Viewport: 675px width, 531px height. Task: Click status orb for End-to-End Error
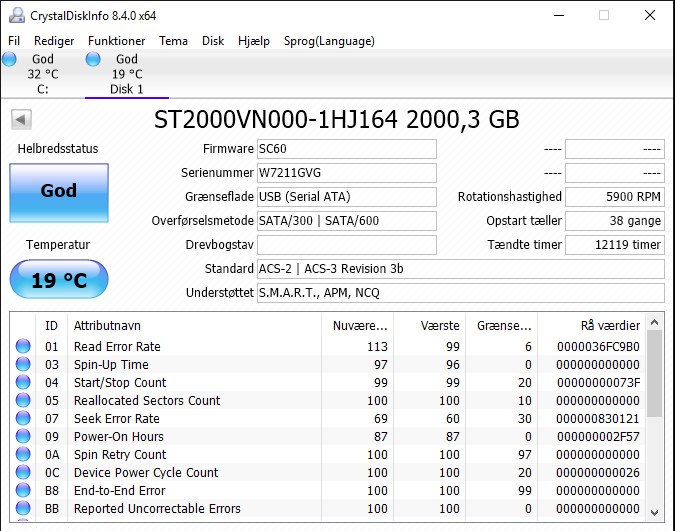pos(23,490)
